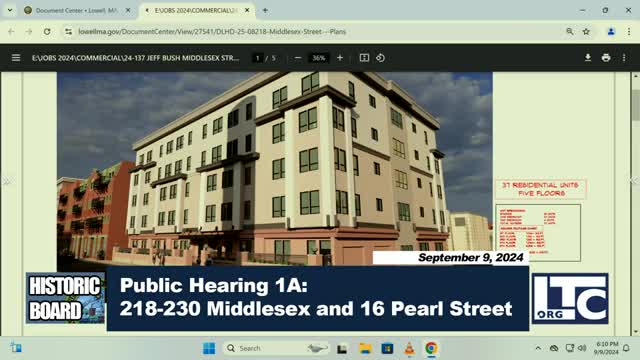
Task: Reload the current browser page
Action: [x=47, y=31]
